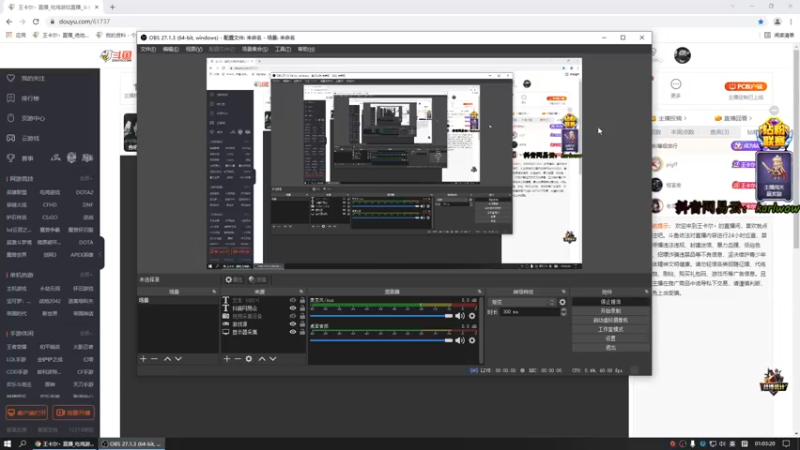800x450 pixels.
Task: Click the transition duration 300 ms field
Action: tap(530, 312)
